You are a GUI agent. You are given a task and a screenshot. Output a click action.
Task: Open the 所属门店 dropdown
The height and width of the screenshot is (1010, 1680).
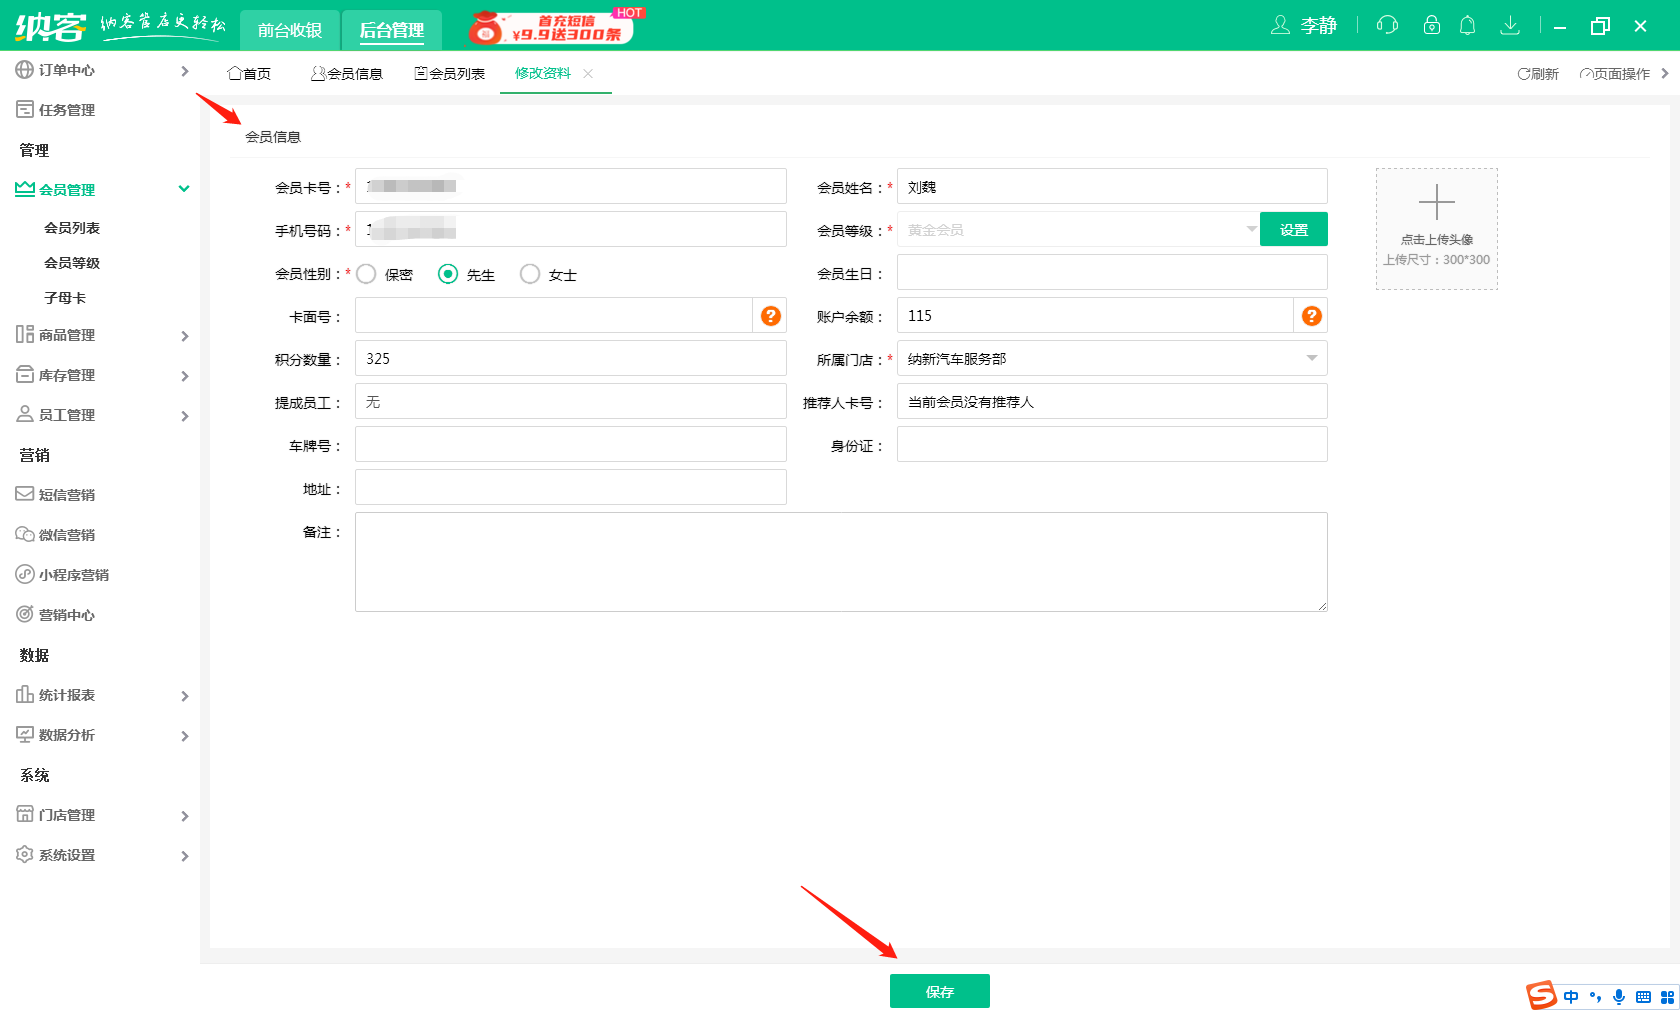(x=1311, y=358)
